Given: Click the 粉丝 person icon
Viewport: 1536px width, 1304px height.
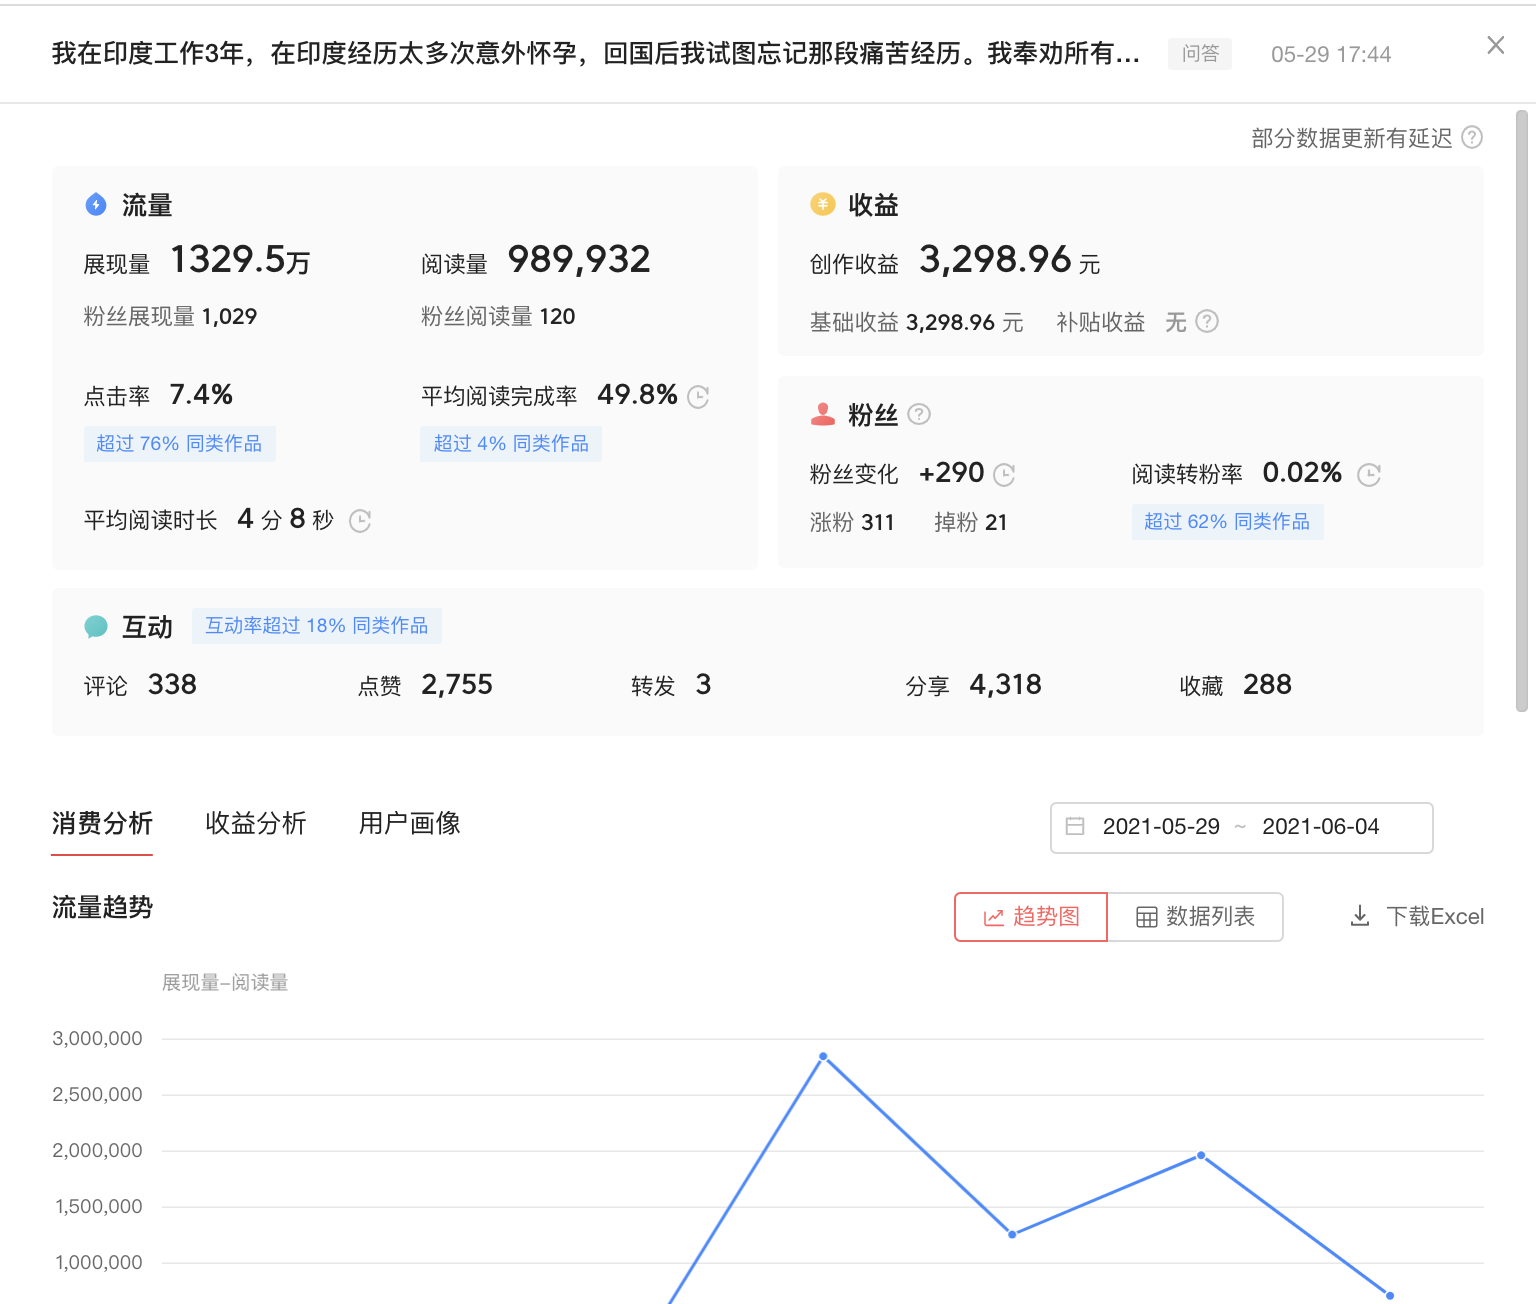Looking at the screenshot, I should pyautogui.click(x=823, y=414).
